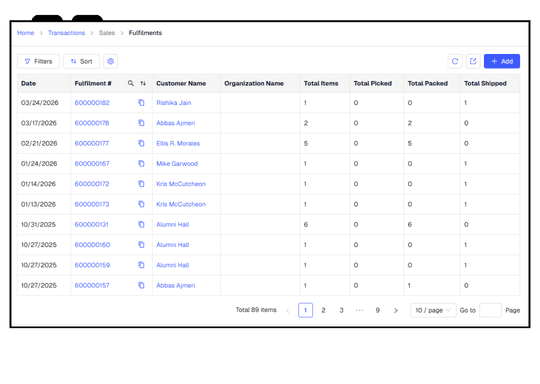Viewport: 540px width, 384px height.
Task: Copy fulfilment number 600000159
Action: [x=141, y=265]
